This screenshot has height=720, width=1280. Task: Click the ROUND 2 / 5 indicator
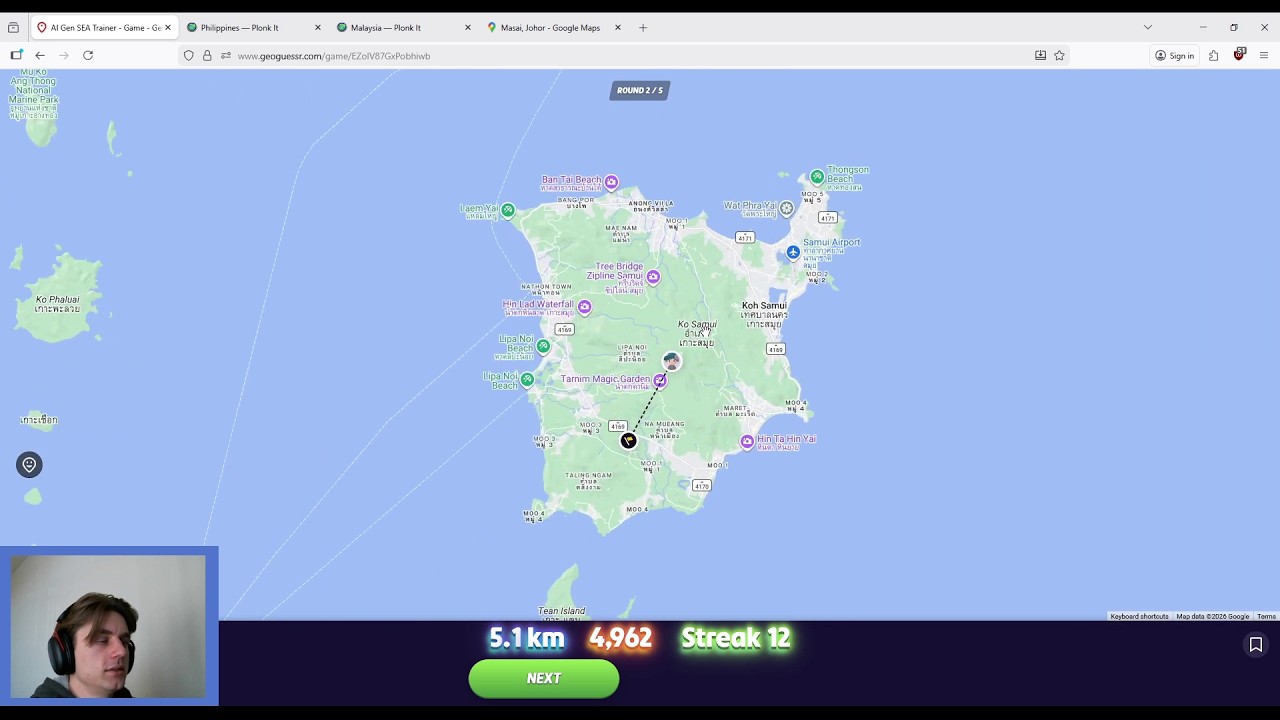640,90
